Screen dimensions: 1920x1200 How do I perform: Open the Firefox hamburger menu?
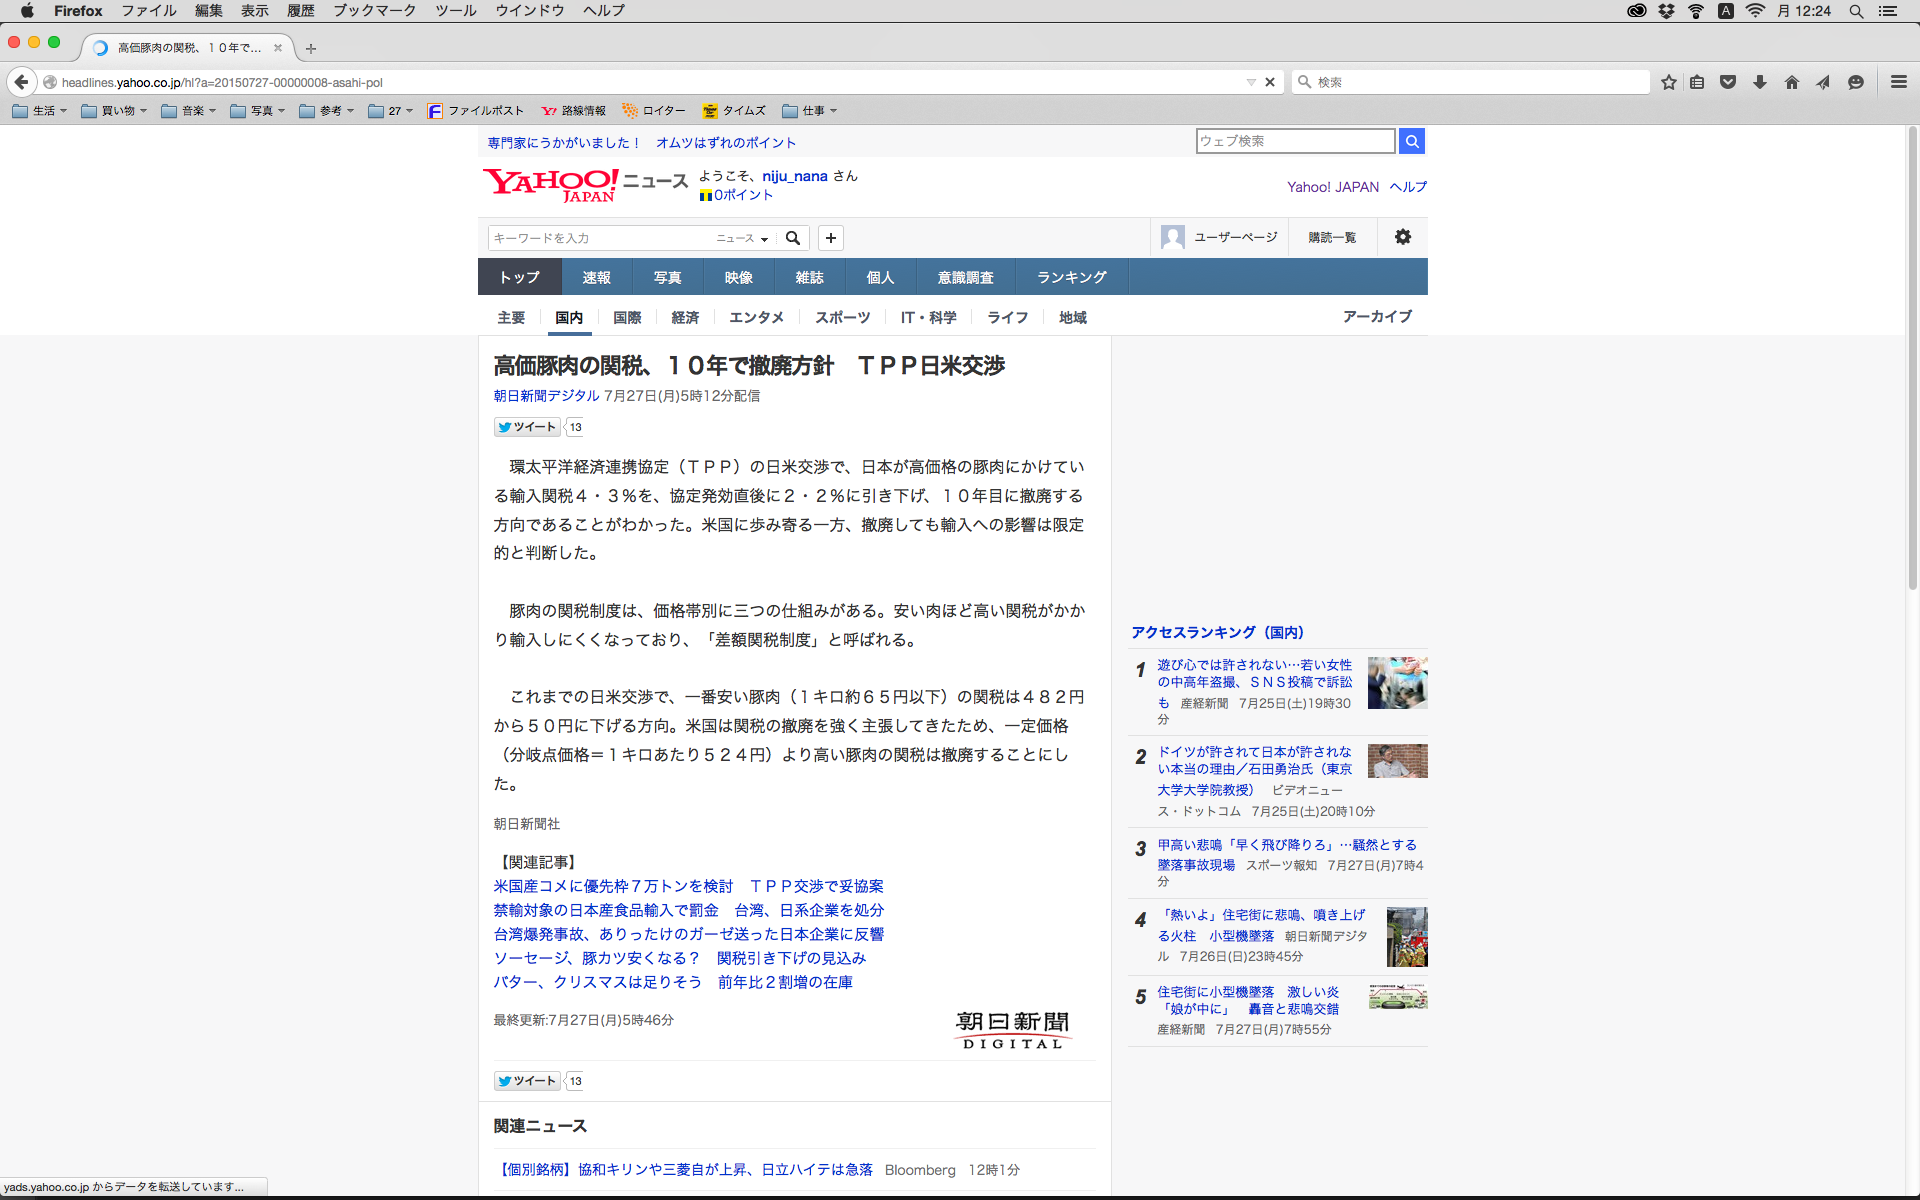pyautogui.click(x=1899, y=82)
